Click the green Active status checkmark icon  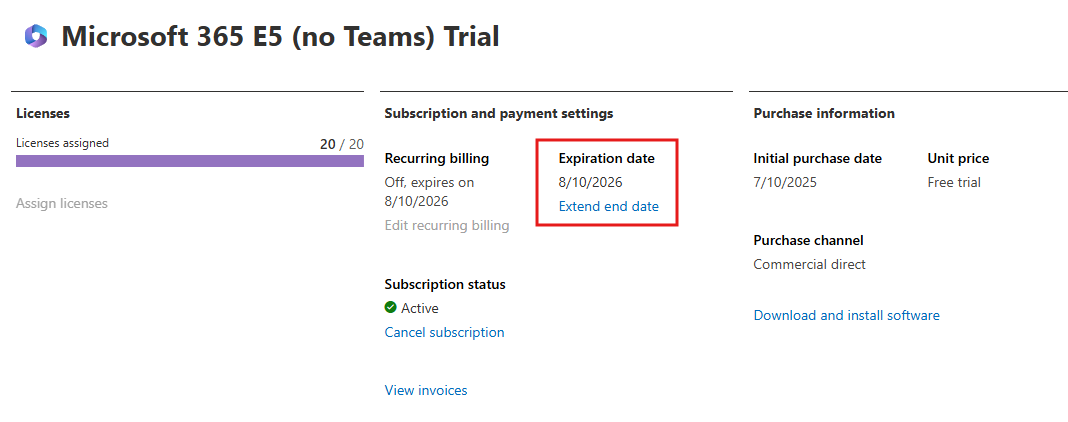pos(391,308)
